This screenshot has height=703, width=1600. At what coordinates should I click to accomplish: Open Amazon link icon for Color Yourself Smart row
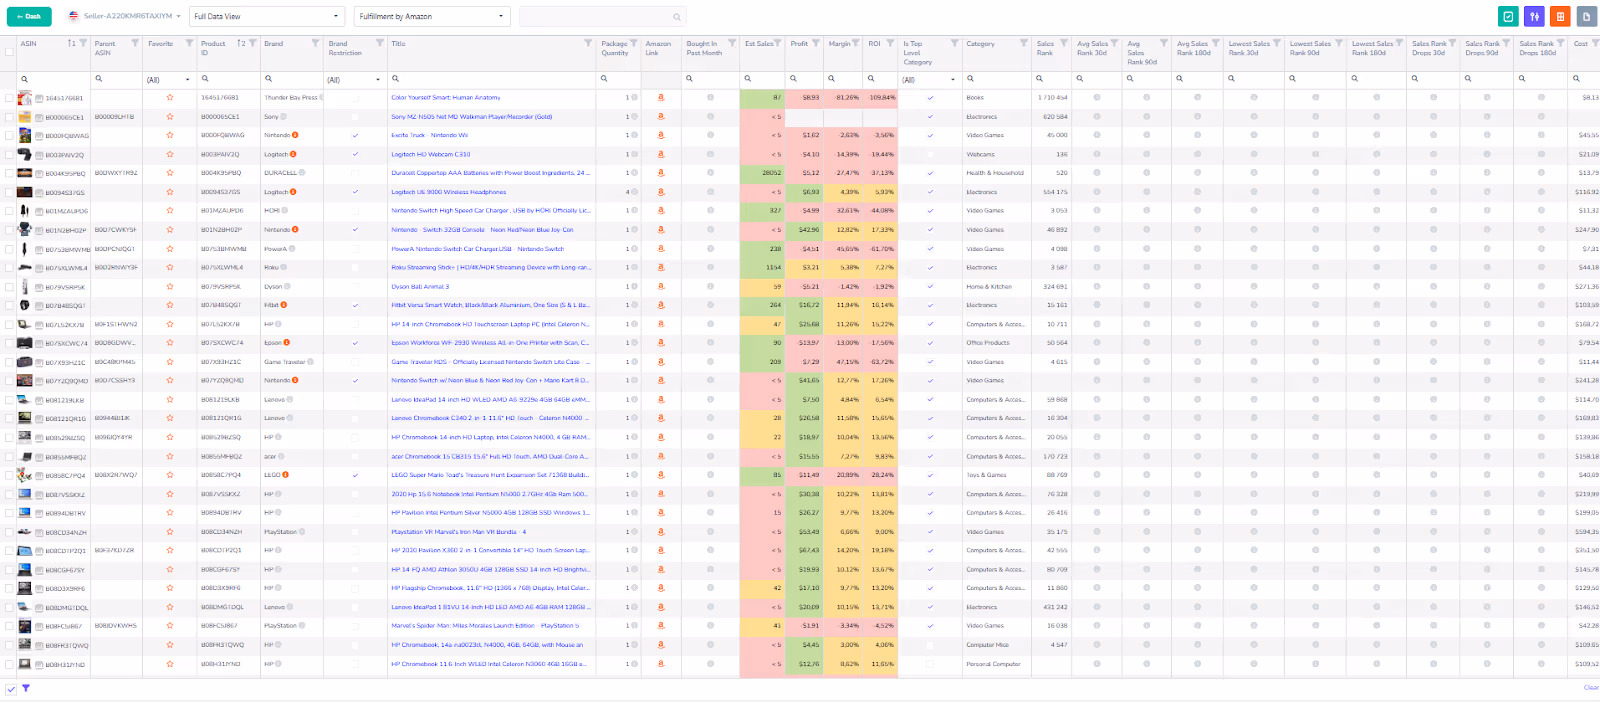660,98
